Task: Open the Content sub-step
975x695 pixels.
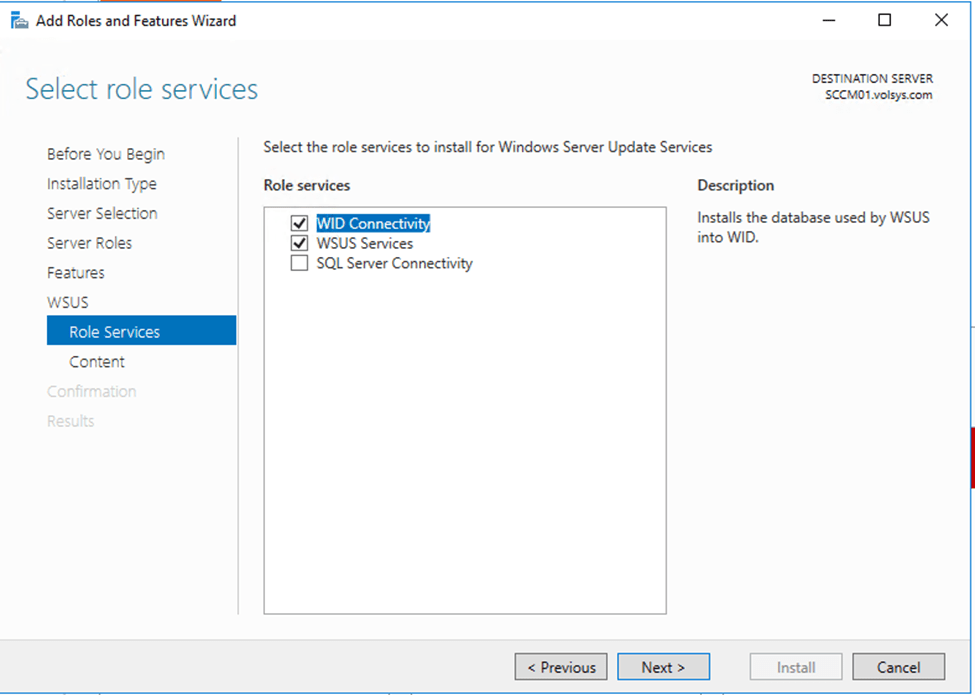Action: click(x=97, y=362)
